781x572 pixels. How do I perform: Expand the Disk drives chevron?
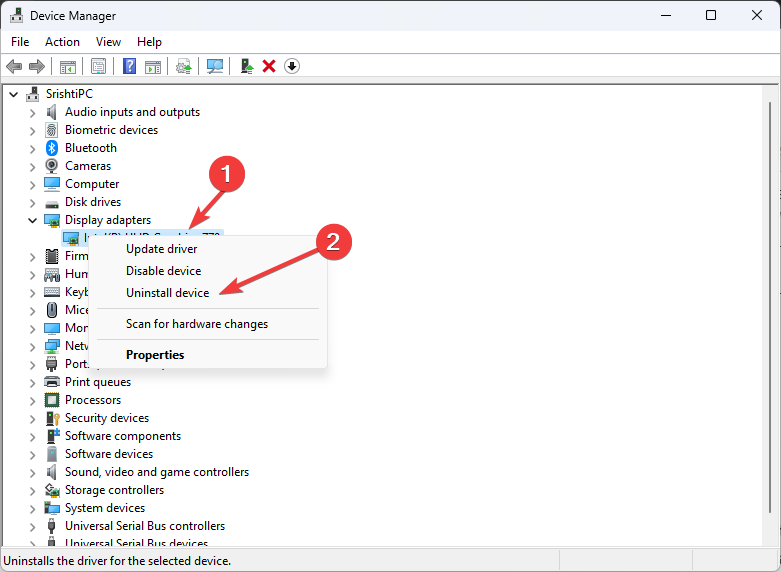[32, 202]
